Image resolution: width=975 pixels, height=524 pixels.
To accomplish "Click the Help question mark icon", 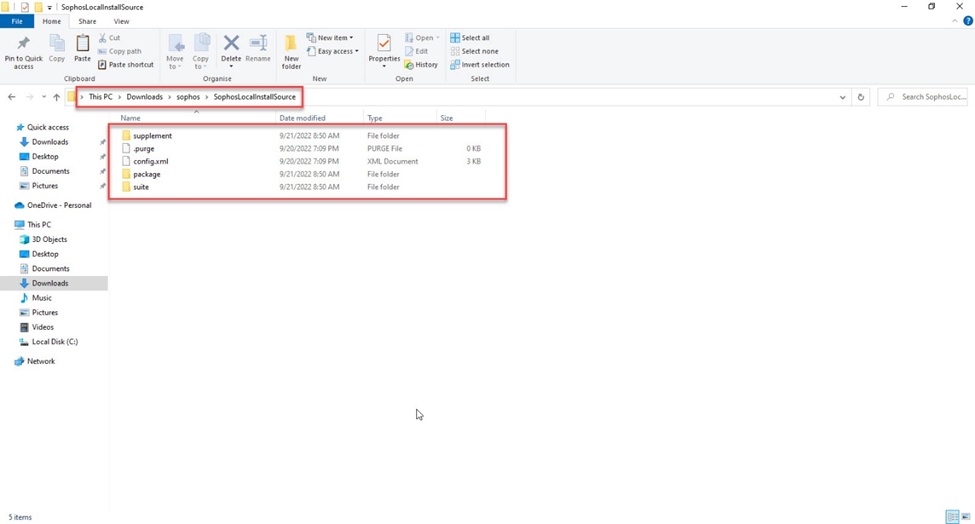I will coord(968,21).
